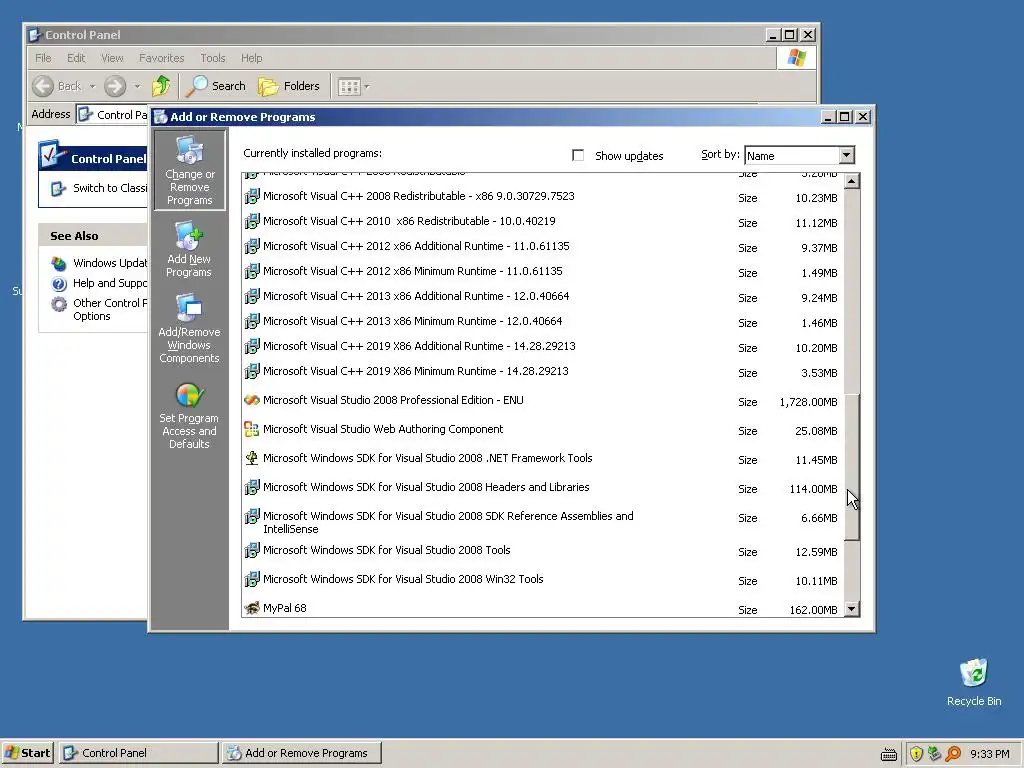1024x768 pixels.
Task: Click Windows SDK Win32 Tools icon
Action: coord(251,579)
